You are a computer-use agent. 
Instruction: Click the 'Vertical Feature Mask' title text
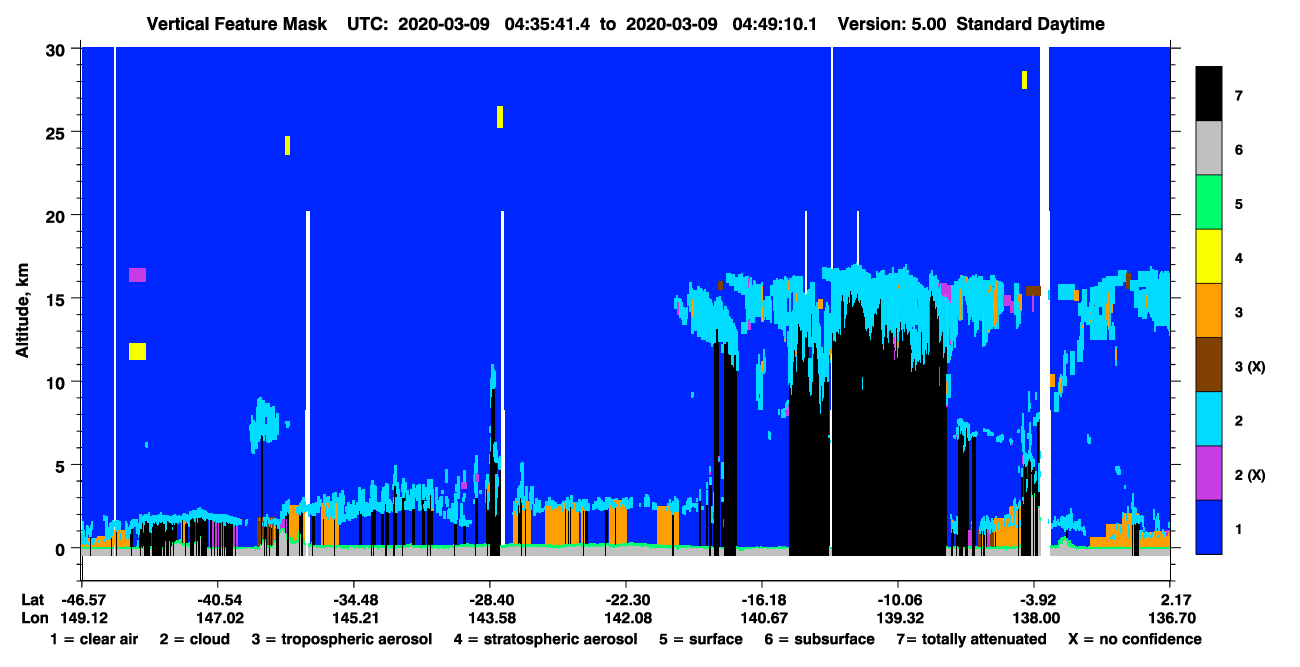[x=236, y=24]
